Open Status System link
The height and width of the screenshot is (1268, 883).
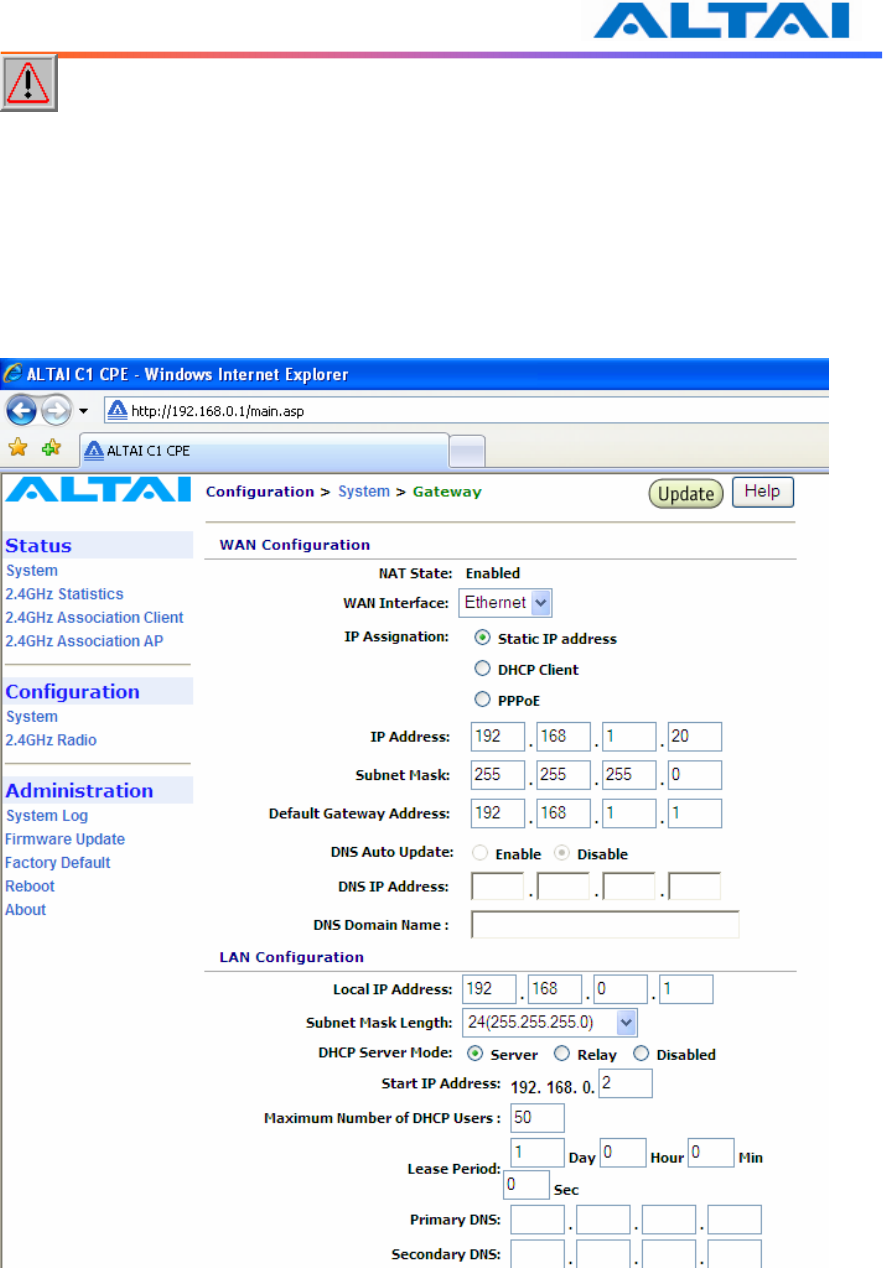[x=32, y=571]
